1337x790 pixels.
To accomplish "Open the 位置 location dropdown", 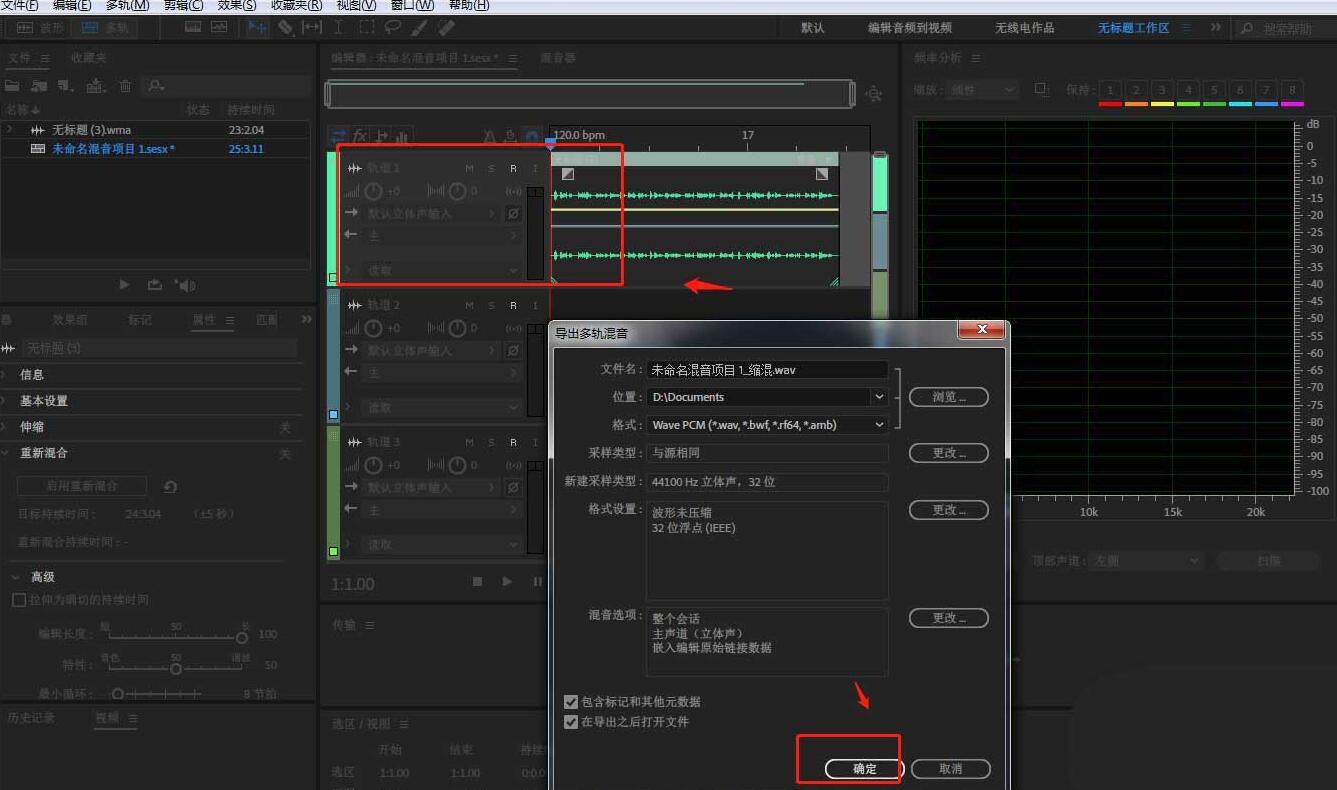I will (879, 397).
